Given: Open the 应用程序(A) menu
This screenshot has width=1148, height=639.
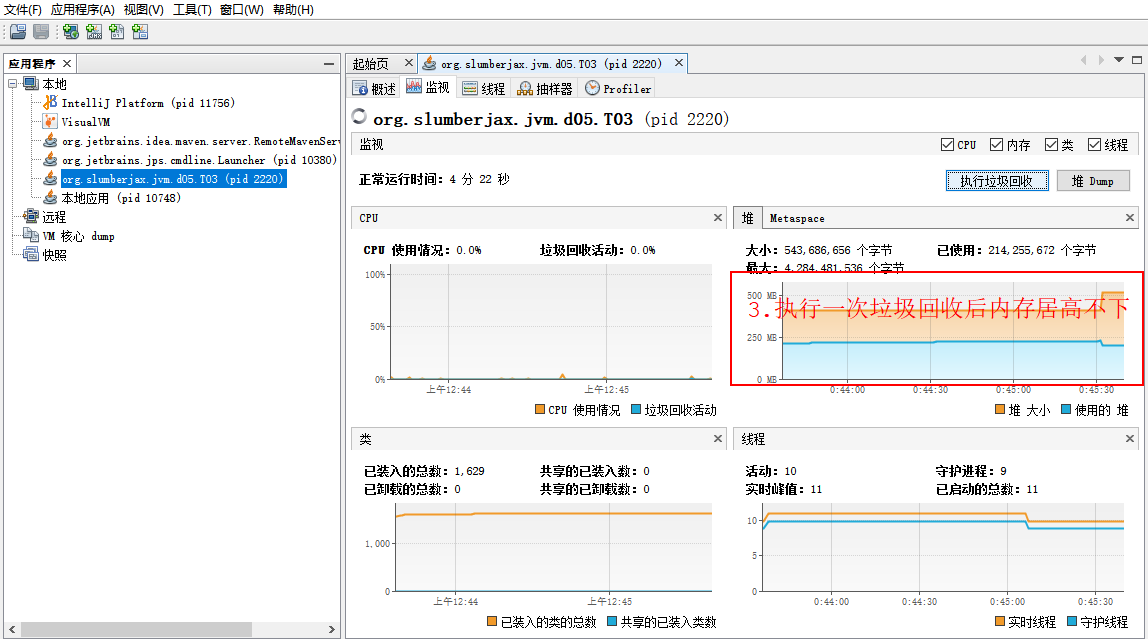Looking at the screenshot, I should (83, 10).
